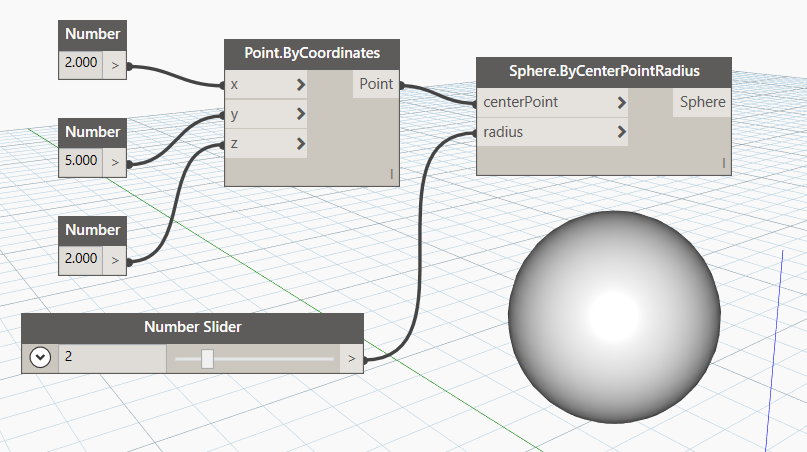Viewport: 807px width, 452px height.
Task: Click the y input port chevron
Action: [x=301, y=114]
